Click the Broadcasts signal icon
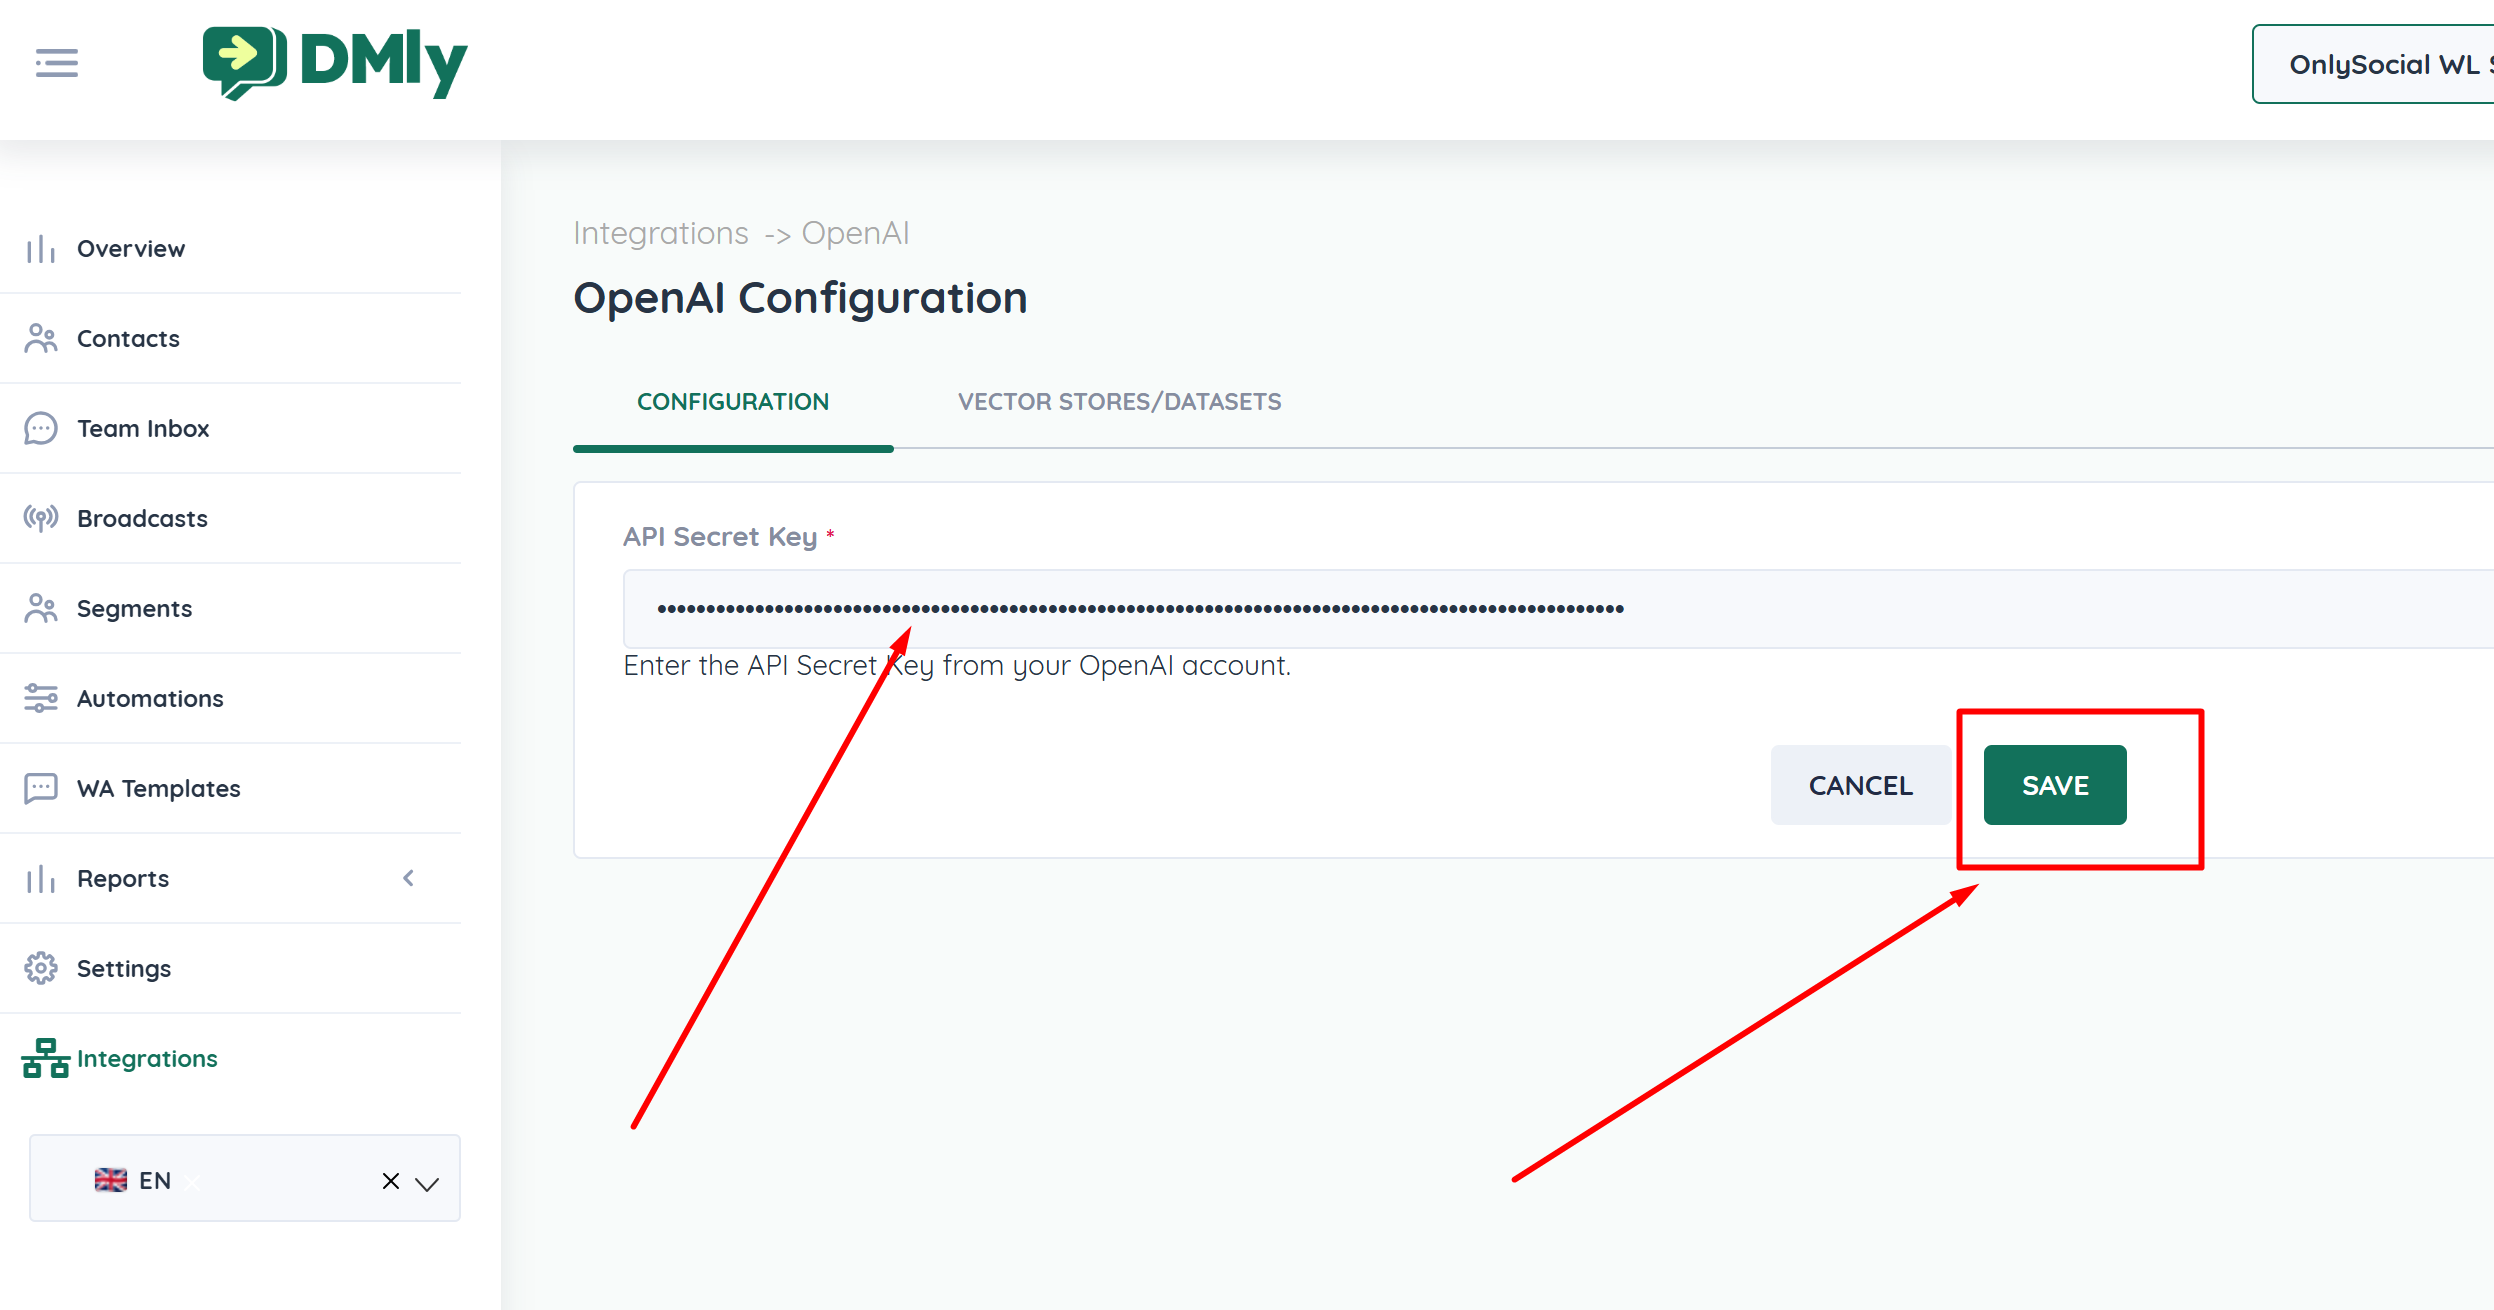Viewport: 2494px width, 1310px height. coord(41,518)
